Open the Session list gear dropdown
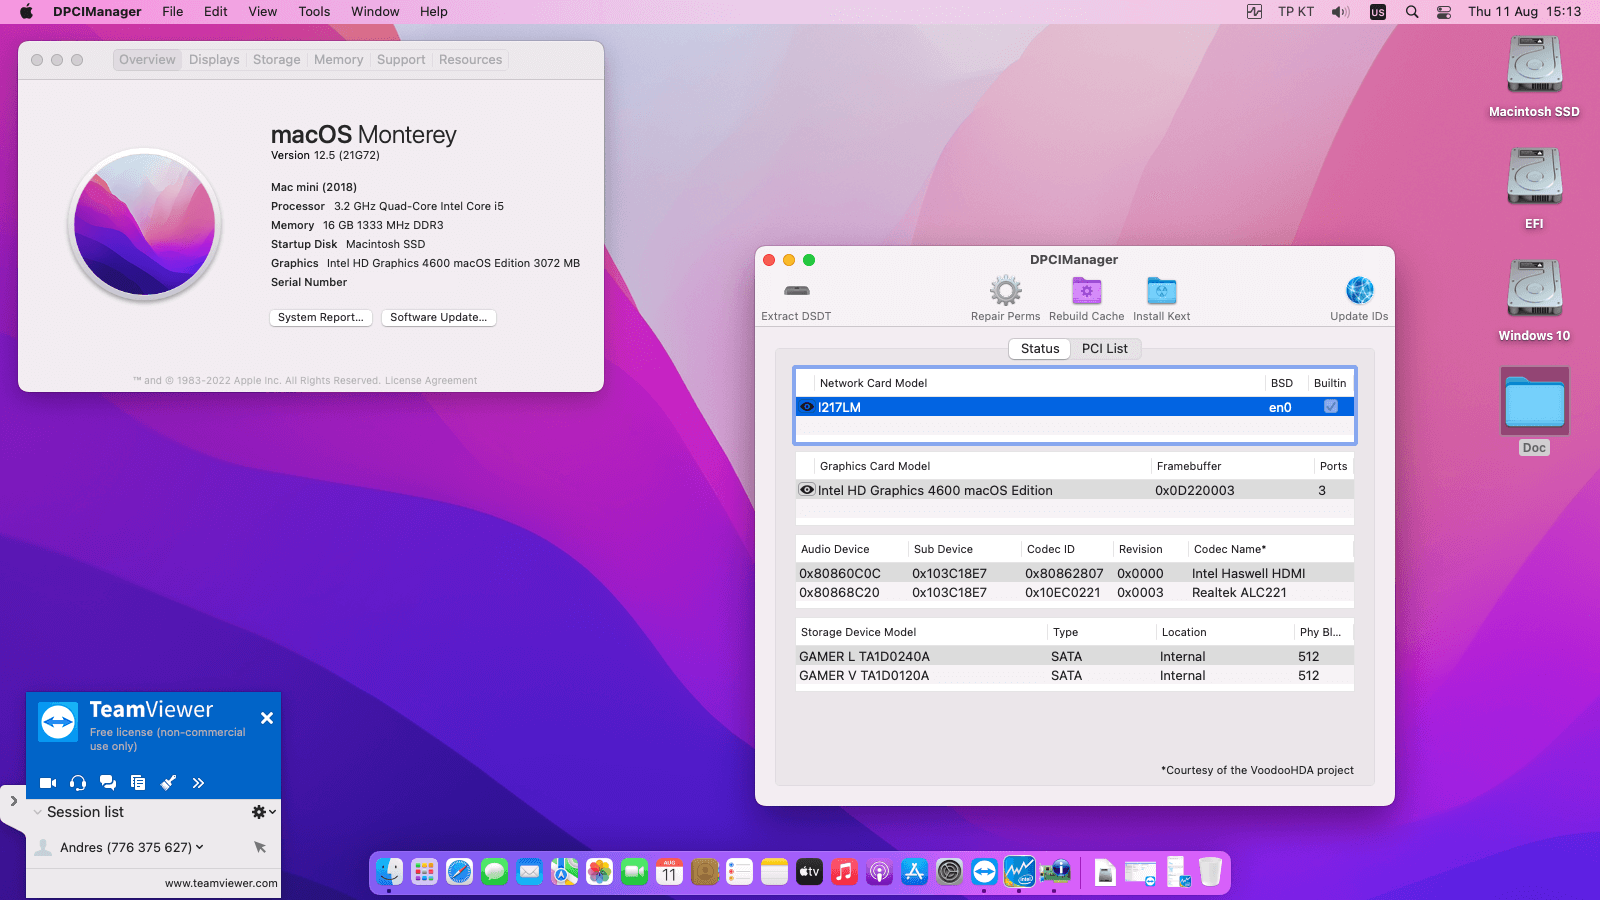 263,812
